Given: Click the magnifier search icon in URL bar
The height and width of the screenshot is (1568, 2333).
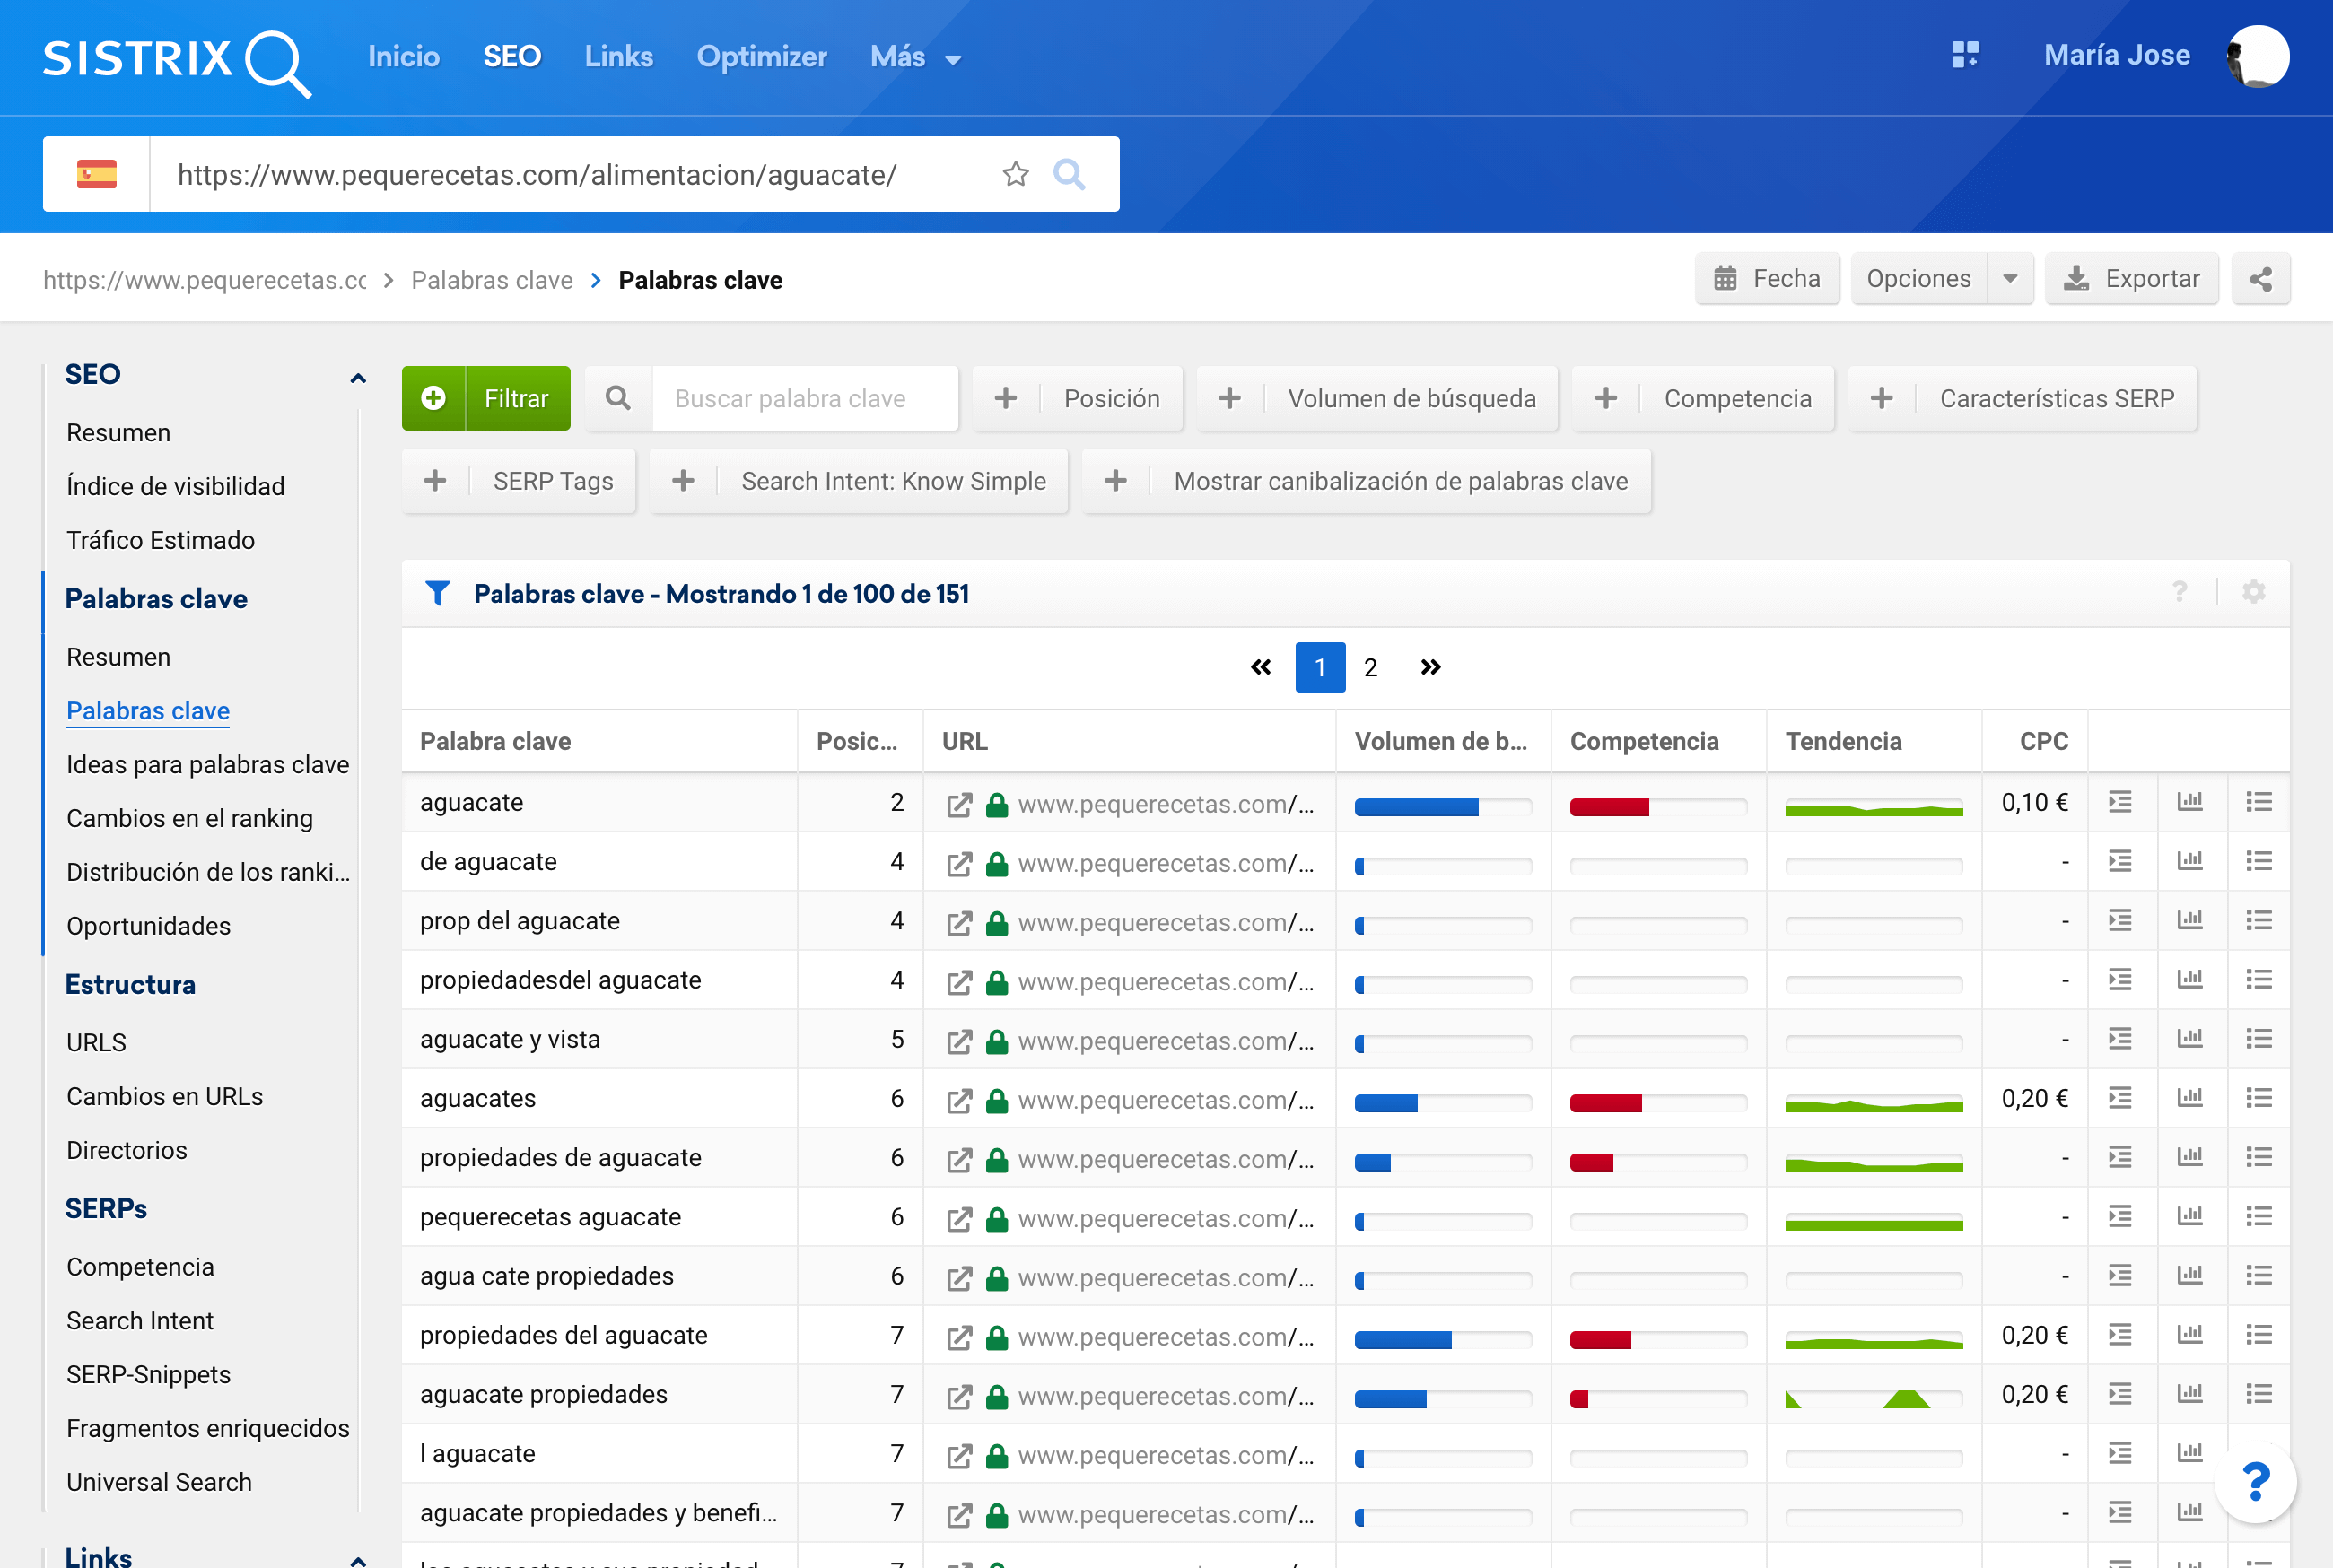Looking at the screenshot, I should click(1069, 174).
